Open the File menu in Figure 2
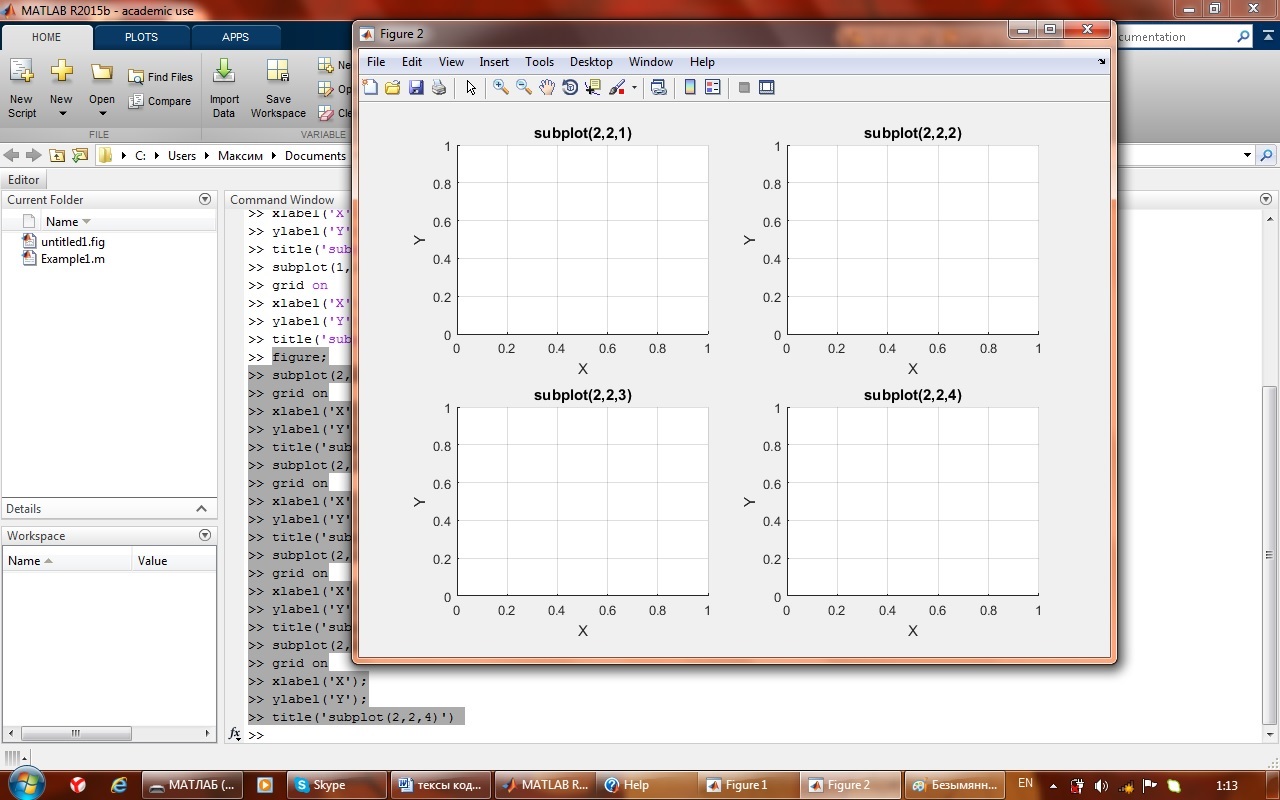This screenshot has width=1280, height=800. (x=376, y=62)
